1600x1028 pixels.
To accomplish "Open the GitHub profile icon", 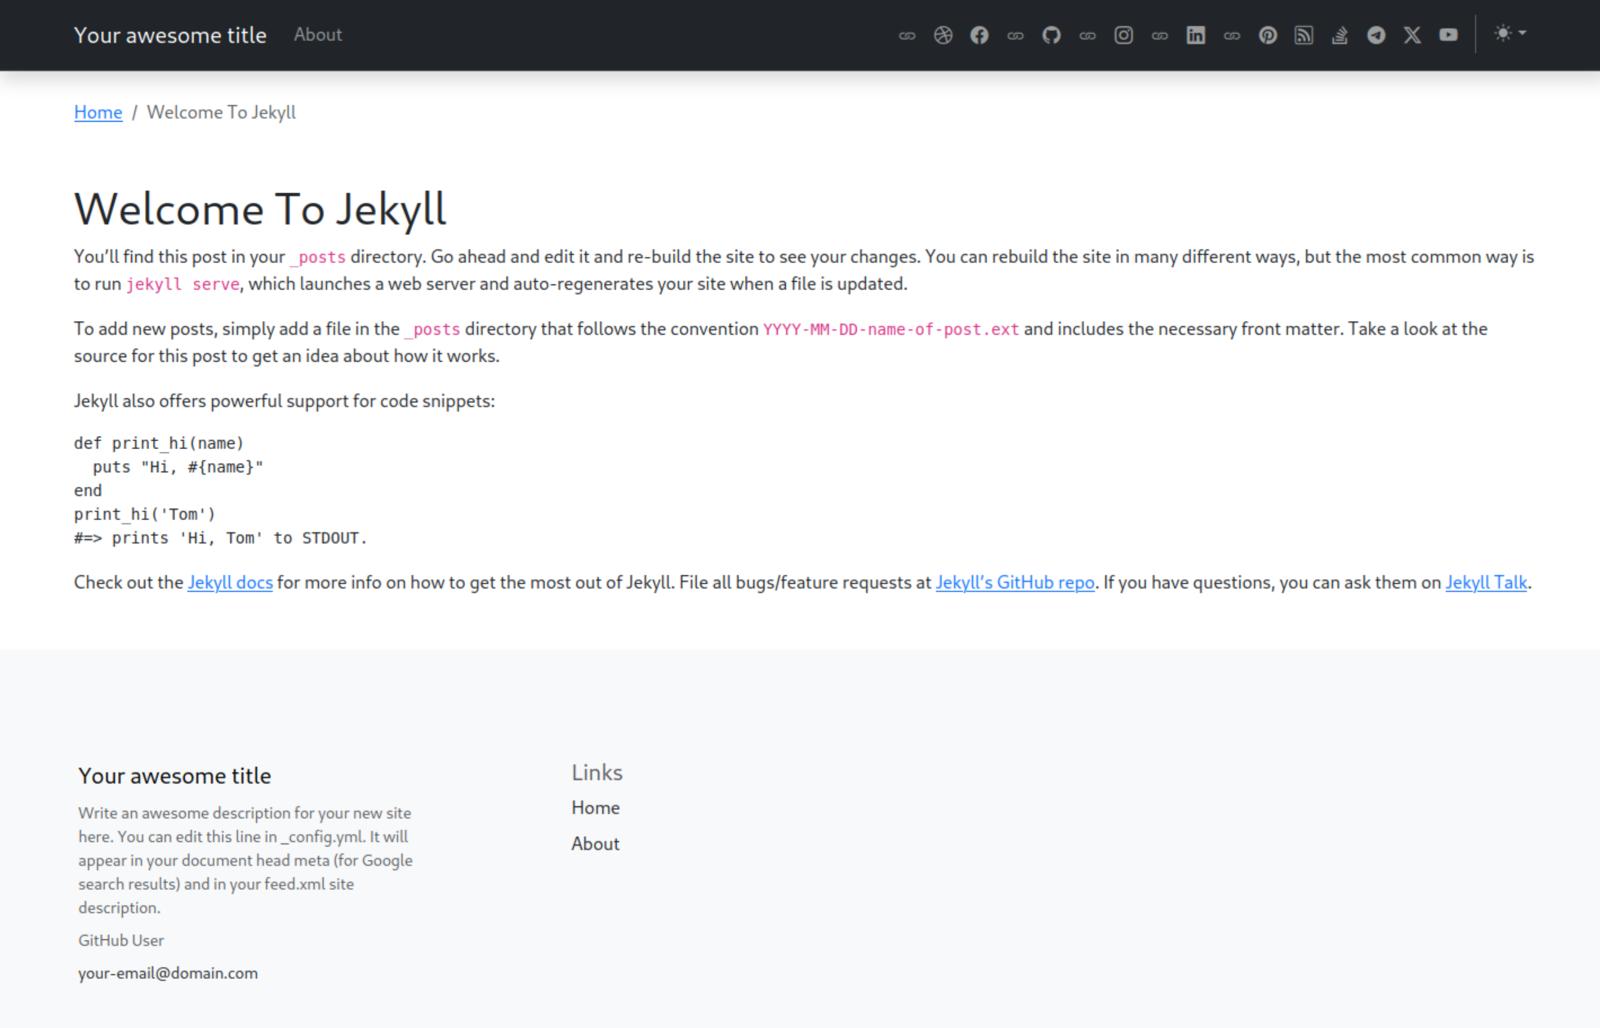I will 1051,34.
